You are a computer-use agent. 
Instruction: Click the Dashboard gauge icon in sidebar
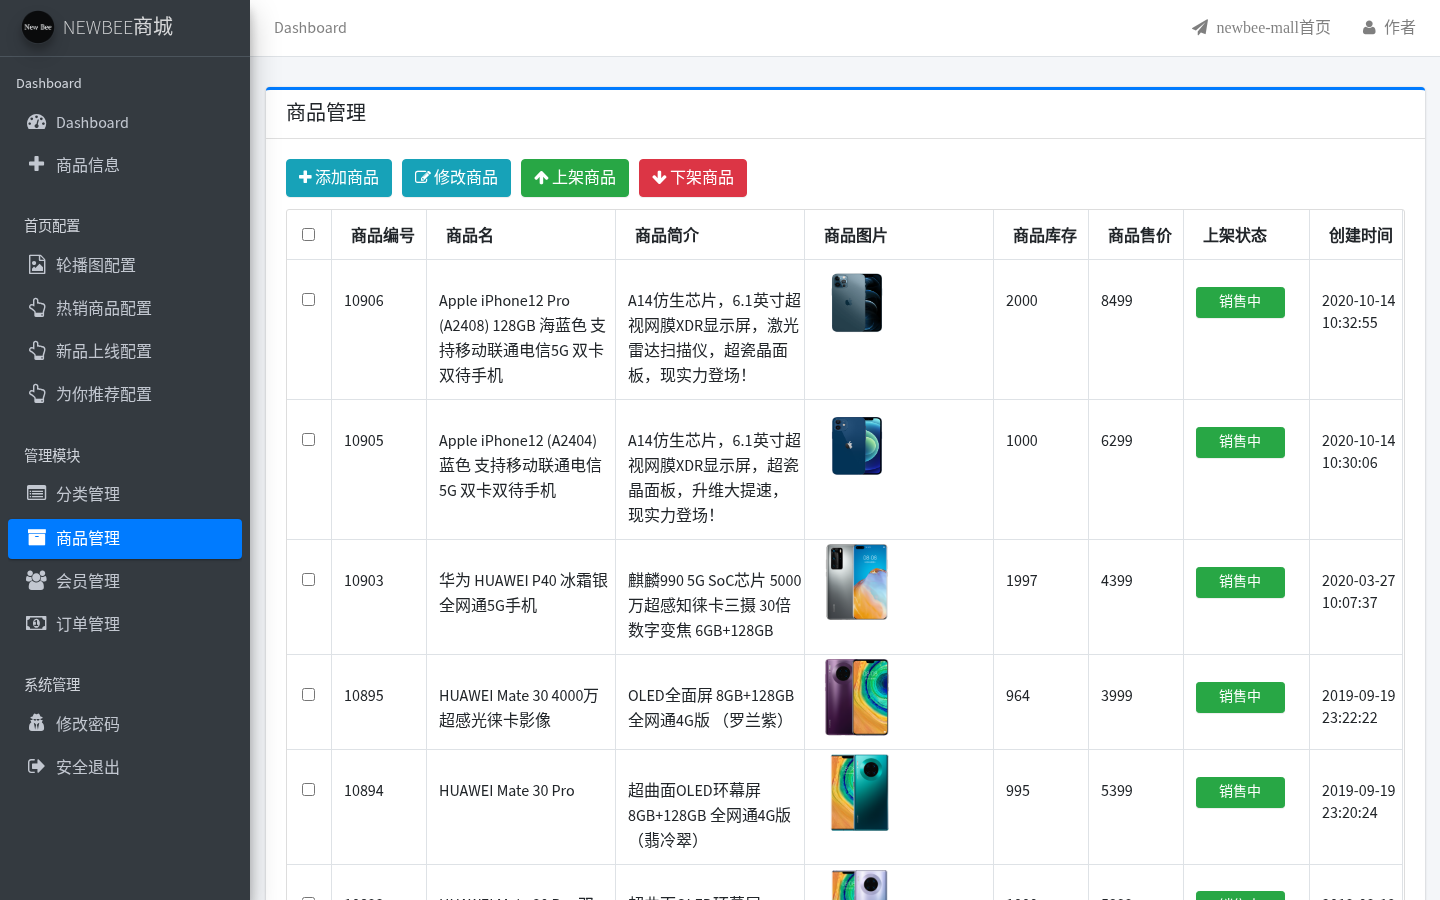(x=37, y=122)
